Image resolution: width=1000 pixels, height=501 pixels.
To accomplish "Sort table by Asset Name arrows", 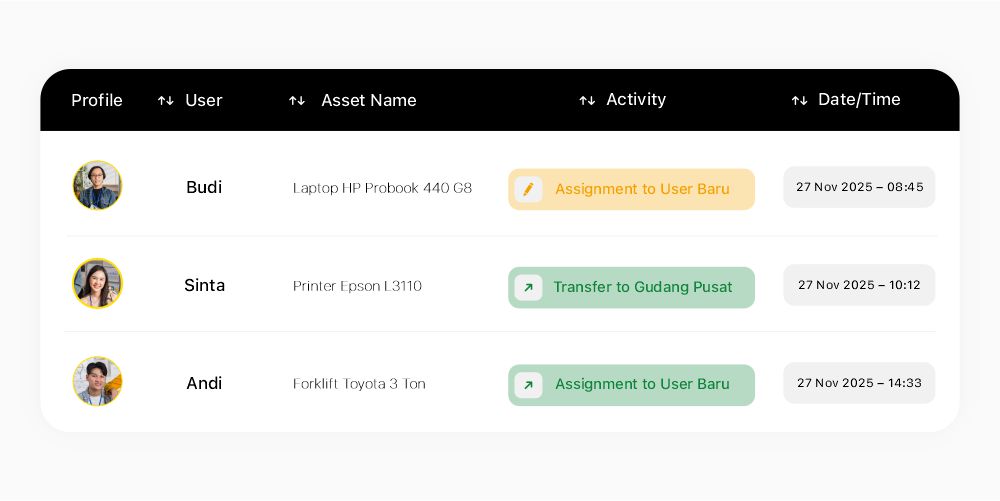I will 297,101.
